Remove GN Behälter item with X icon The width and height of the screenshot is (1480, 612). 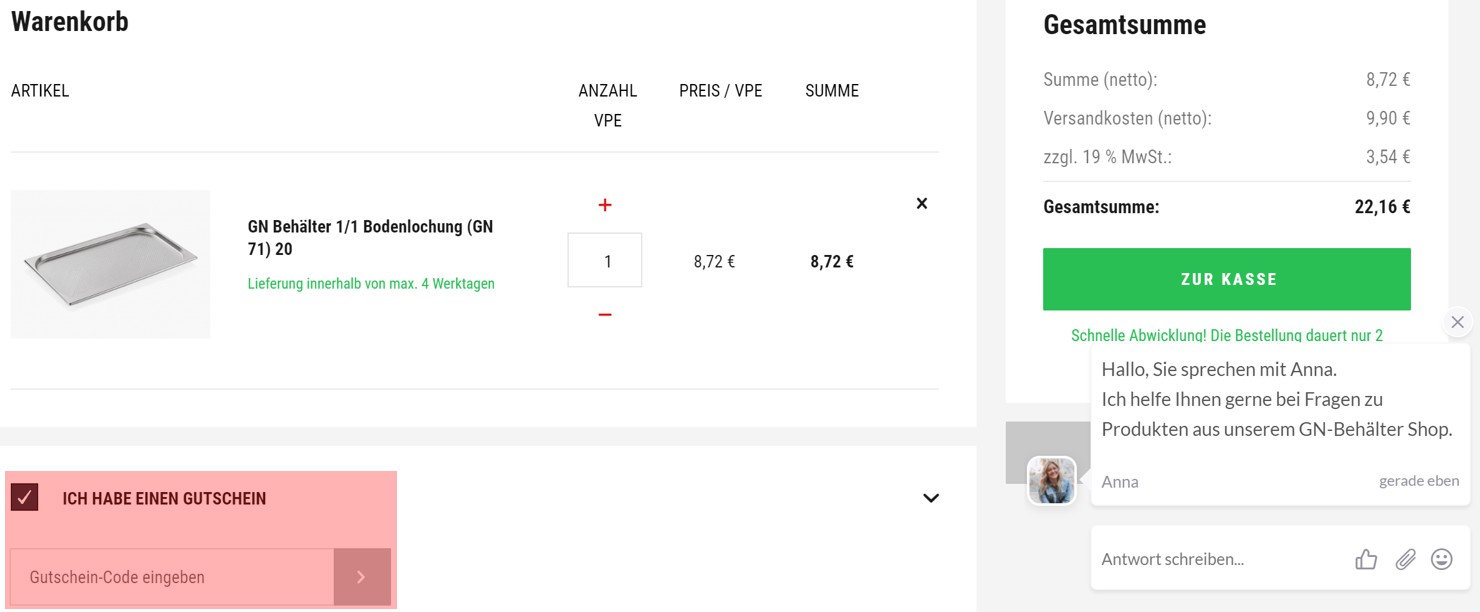921,203
